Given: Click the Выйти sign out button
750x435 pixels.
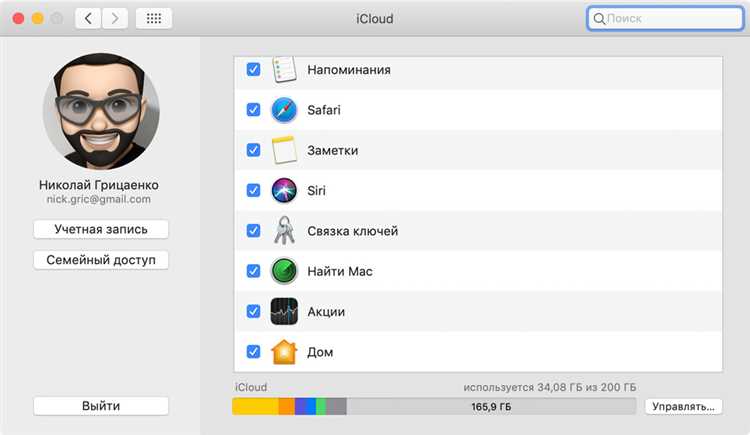Looking at the screenshot, I should click(101, 406).
